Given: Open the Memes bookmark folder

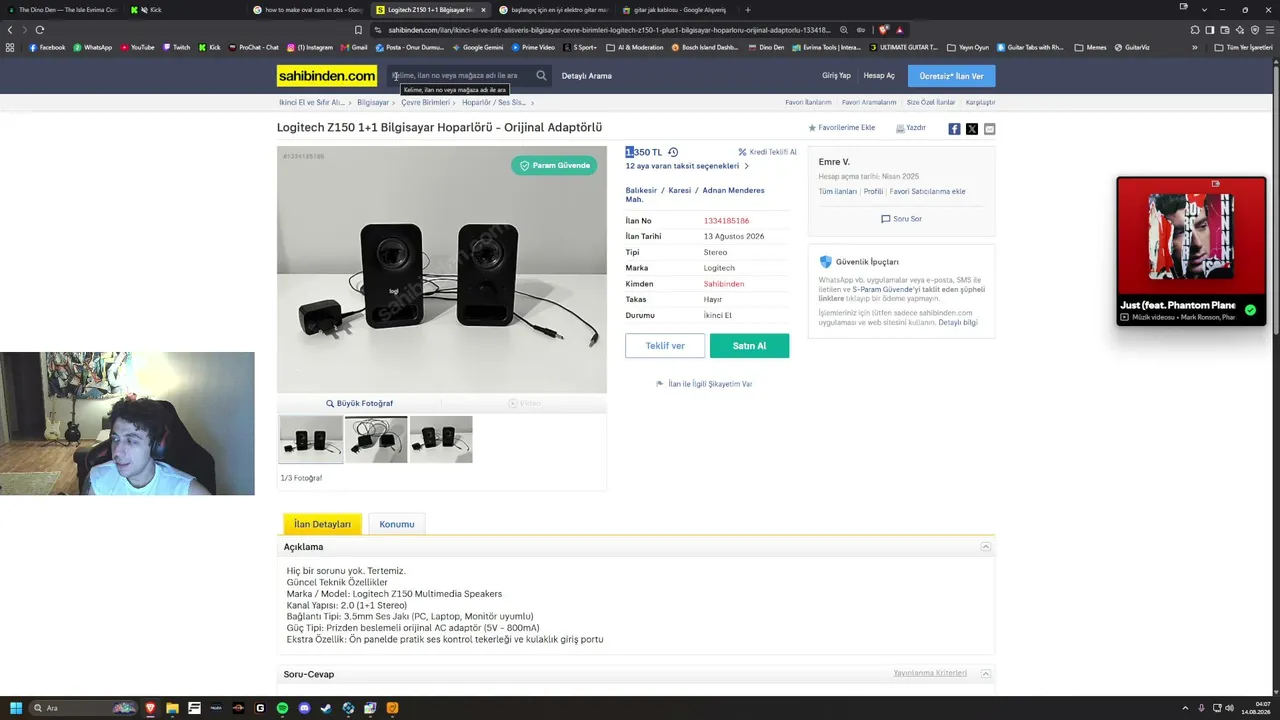Looking at the screenshot, I should point(1091,47).
